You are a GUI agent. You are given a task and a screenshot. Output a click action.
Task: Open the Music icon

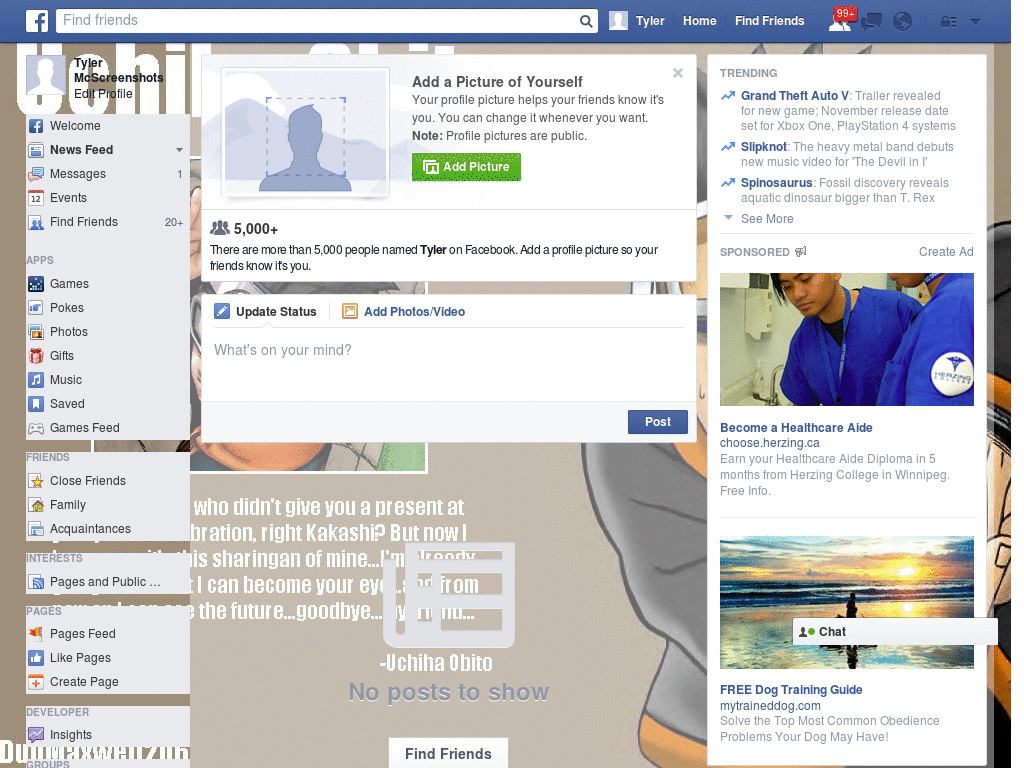36,380
